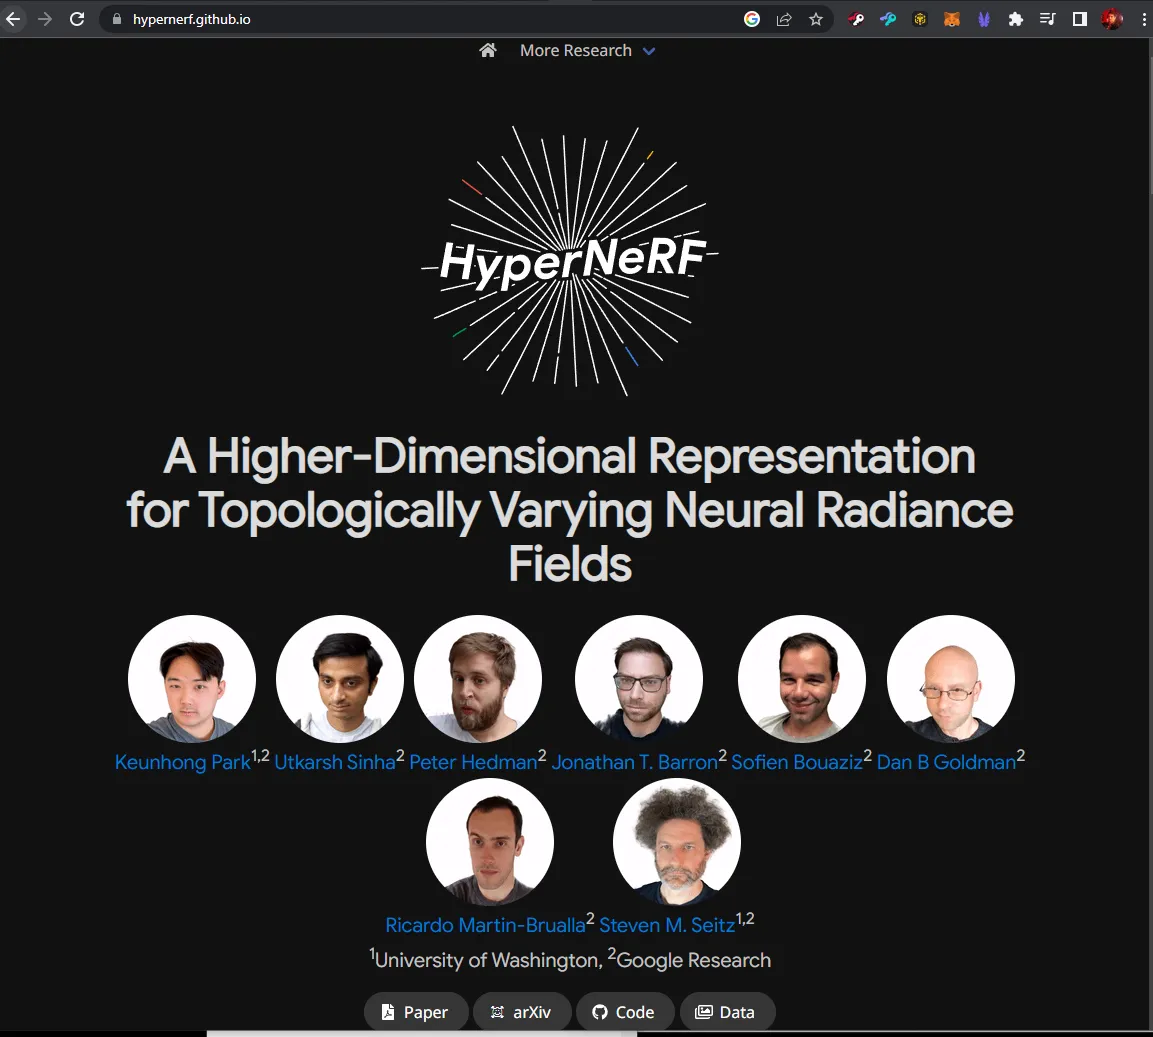This screenshot has width=1153, height=1037.
Task: Open Ricardo Martin-Brualla's author link
Action: [x=485, y=924]
